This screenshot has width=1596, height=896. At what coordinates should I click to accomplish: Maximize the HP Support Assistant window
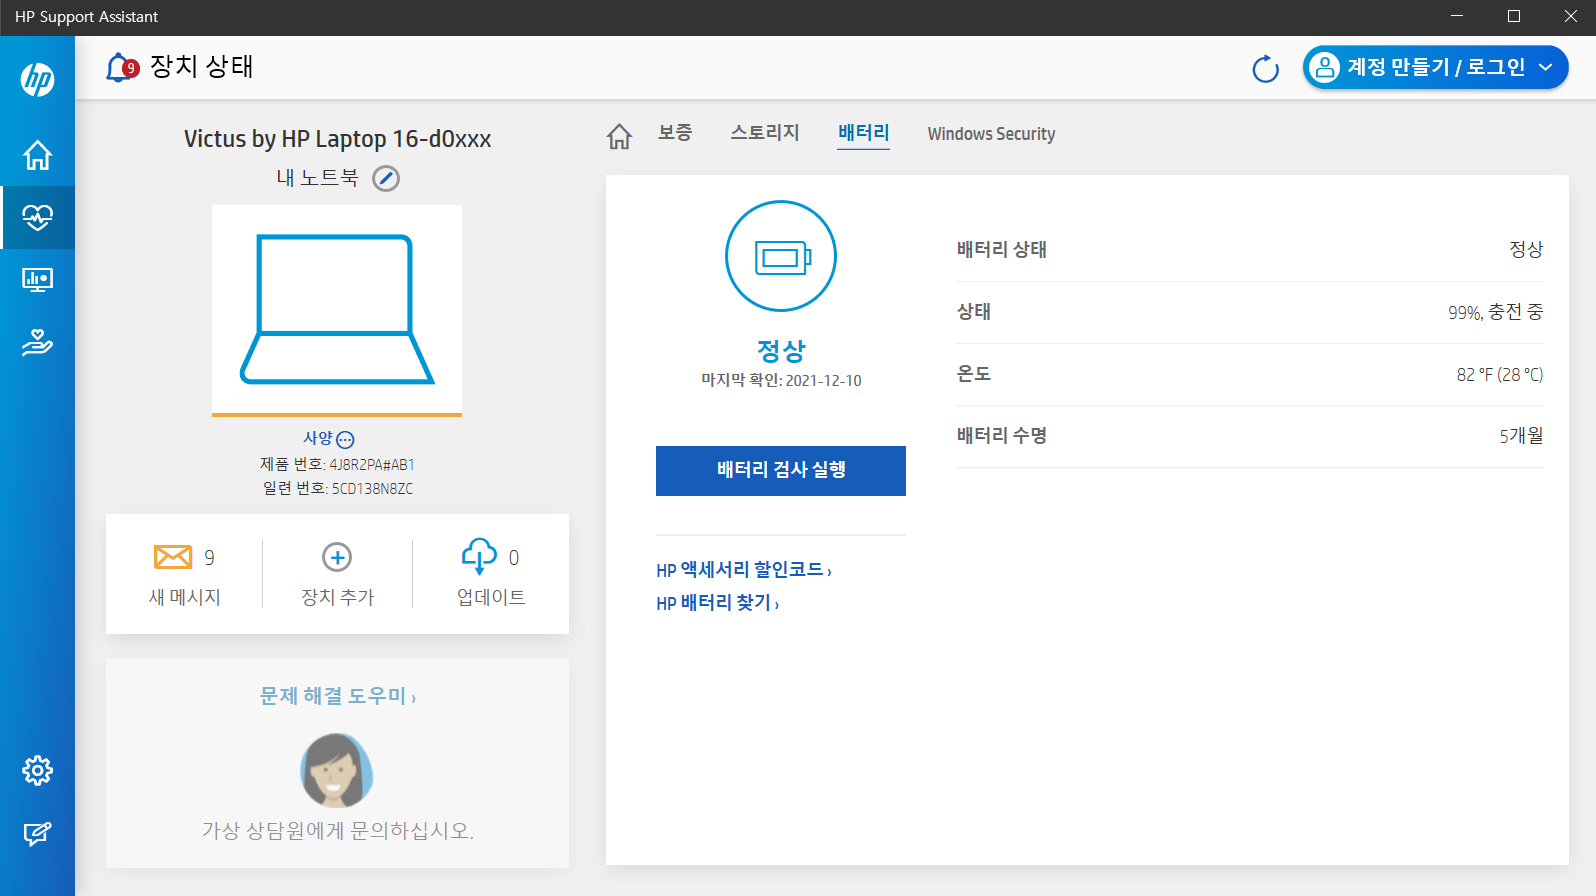pos(1514,16)
